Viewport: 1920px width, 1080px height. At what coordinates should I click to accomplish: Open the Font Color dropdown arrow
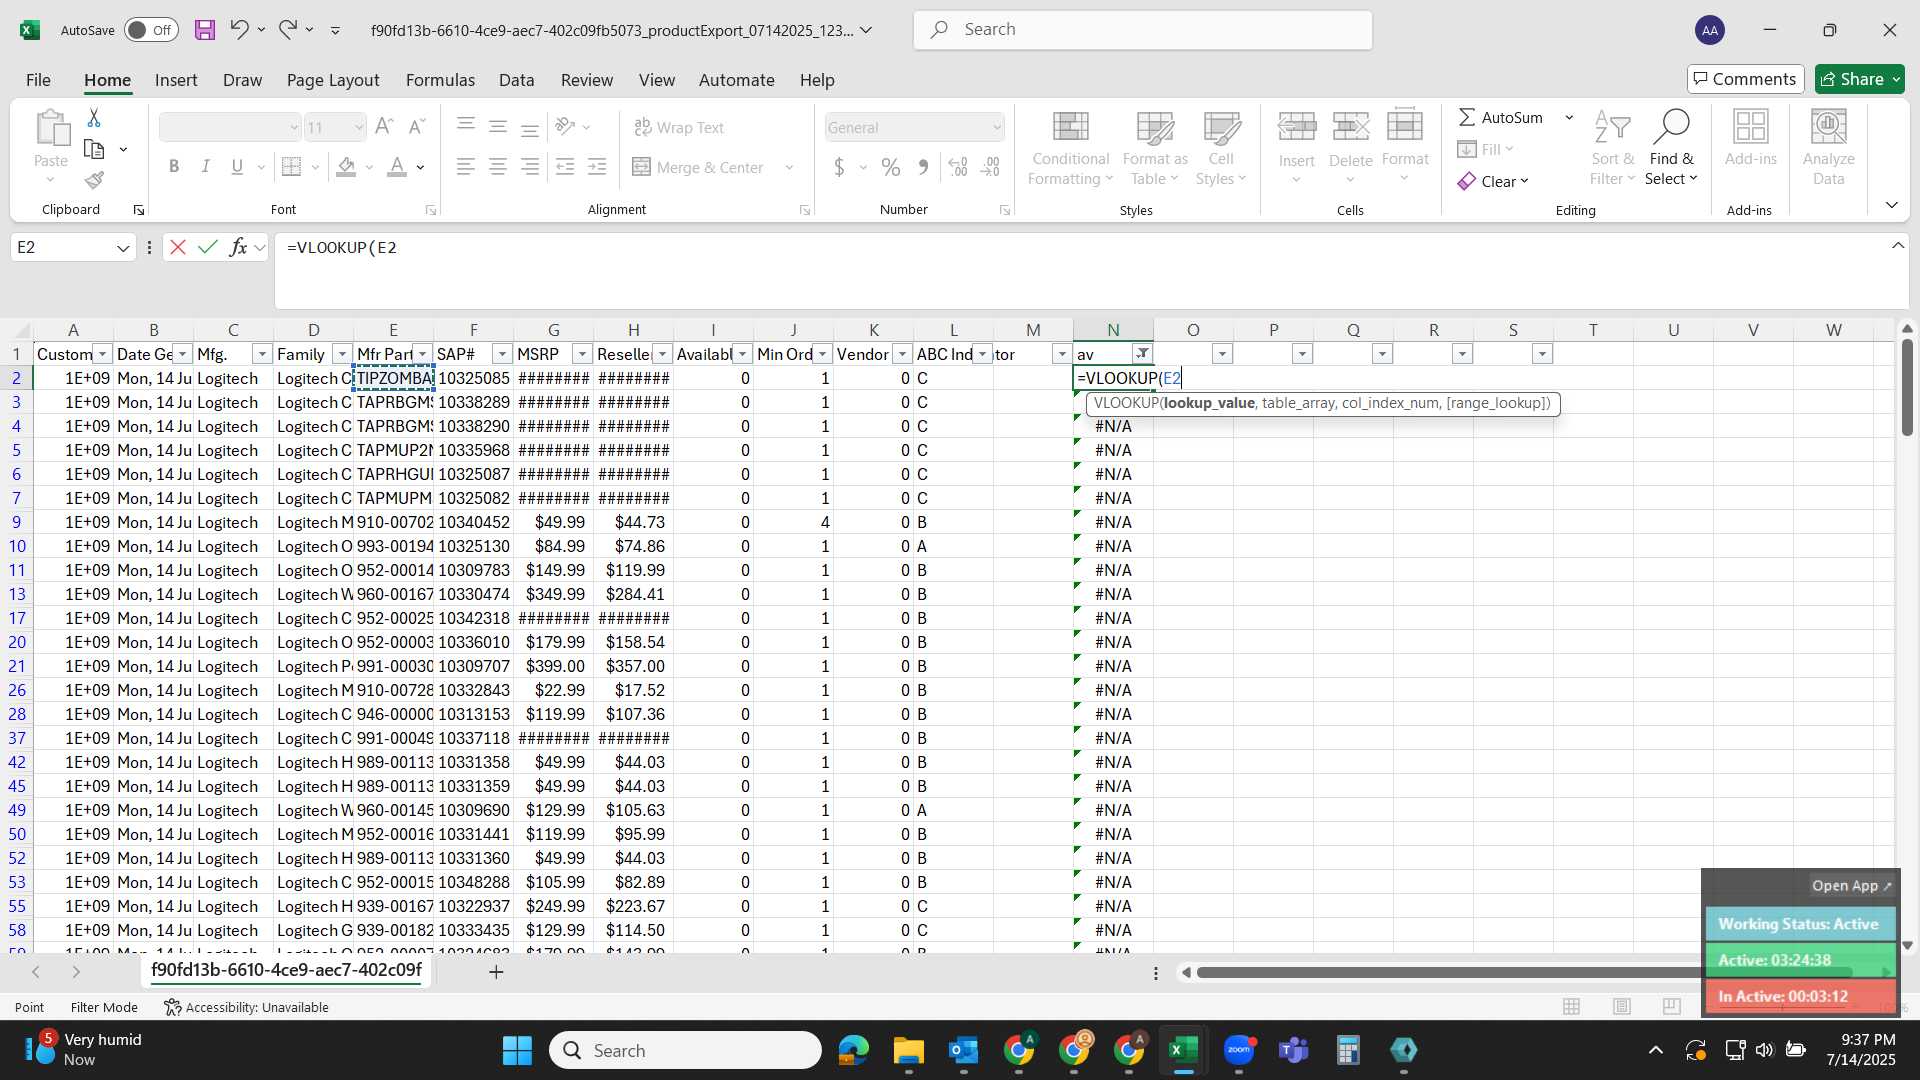pos(421,168)
